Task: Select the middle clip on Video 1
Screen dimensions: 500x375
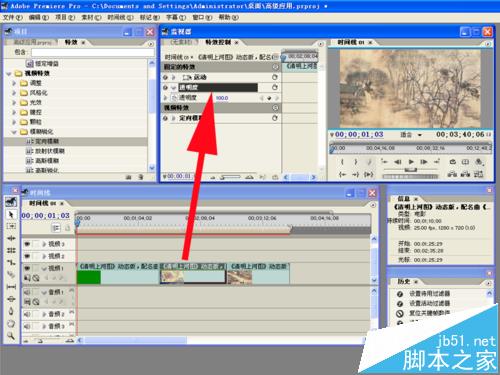Action: 193,273
